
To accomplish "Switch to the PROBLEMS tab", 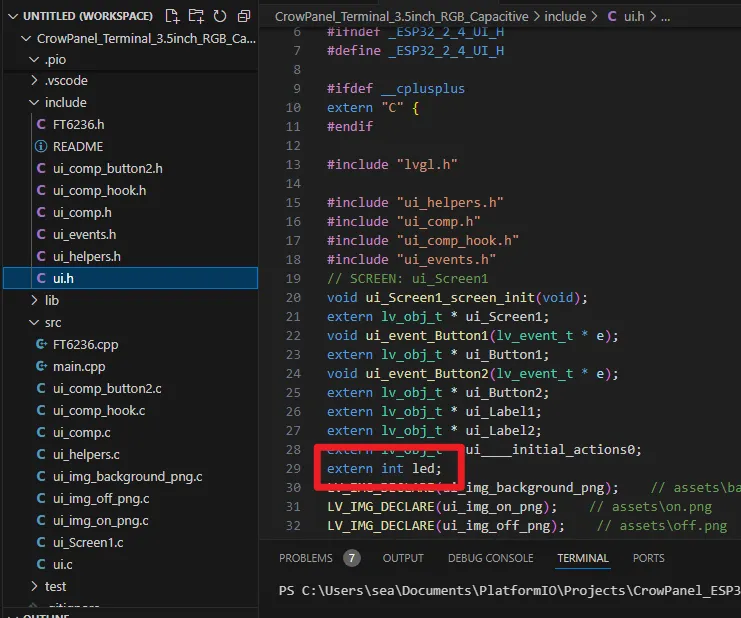I will 305,558.
